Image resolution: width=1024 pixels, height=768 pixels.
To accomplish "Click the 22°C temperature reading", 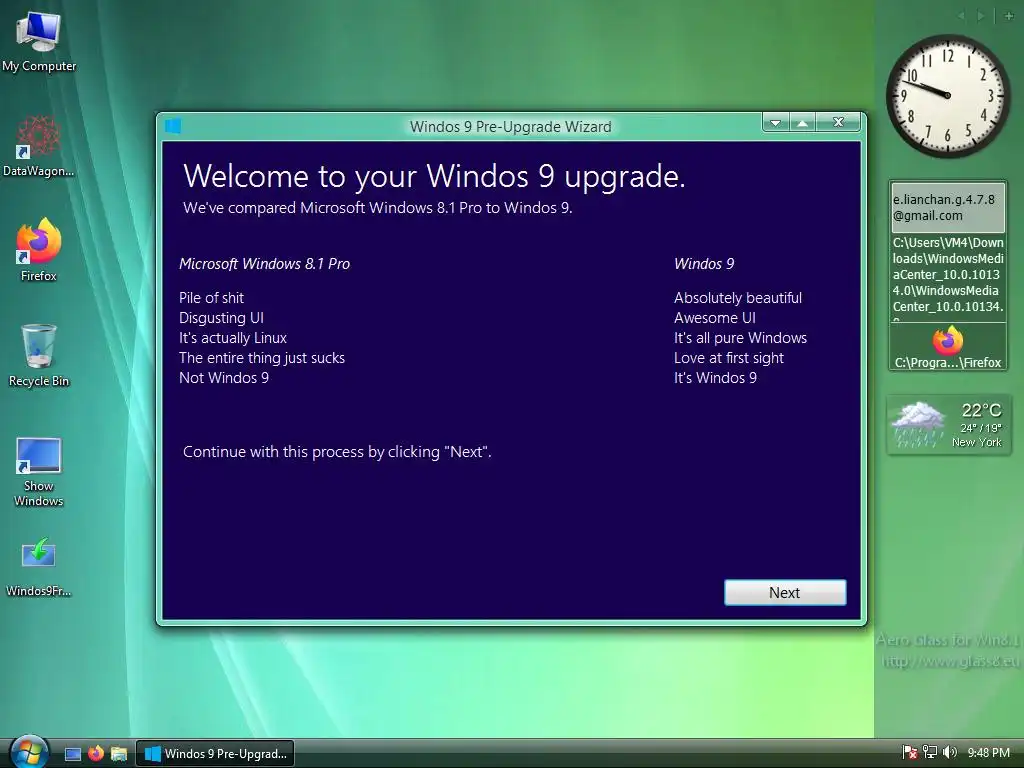I will 981,410.
